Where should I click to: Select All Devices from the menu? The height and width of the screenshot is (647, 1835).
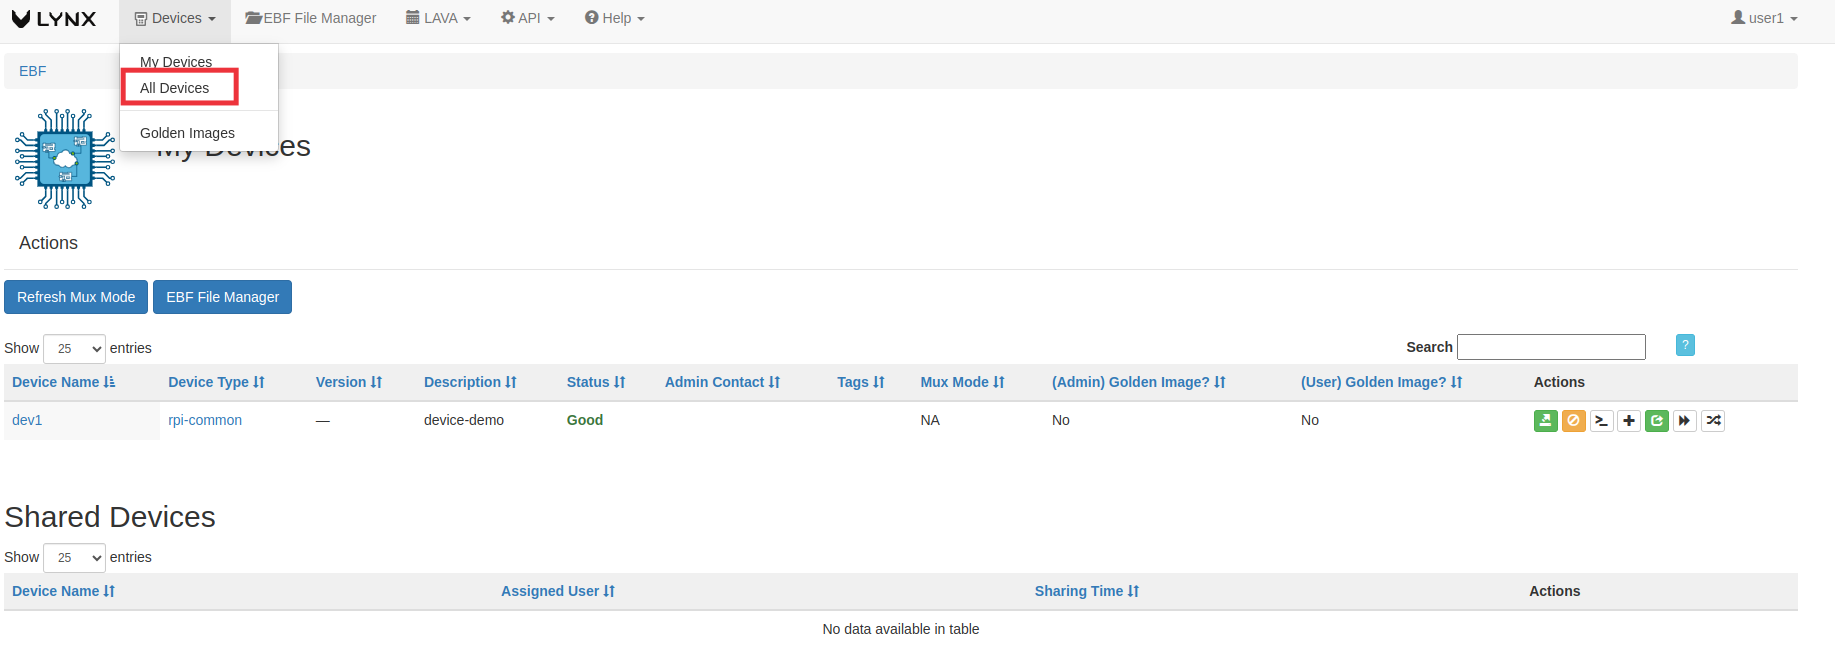pos(175,88)
